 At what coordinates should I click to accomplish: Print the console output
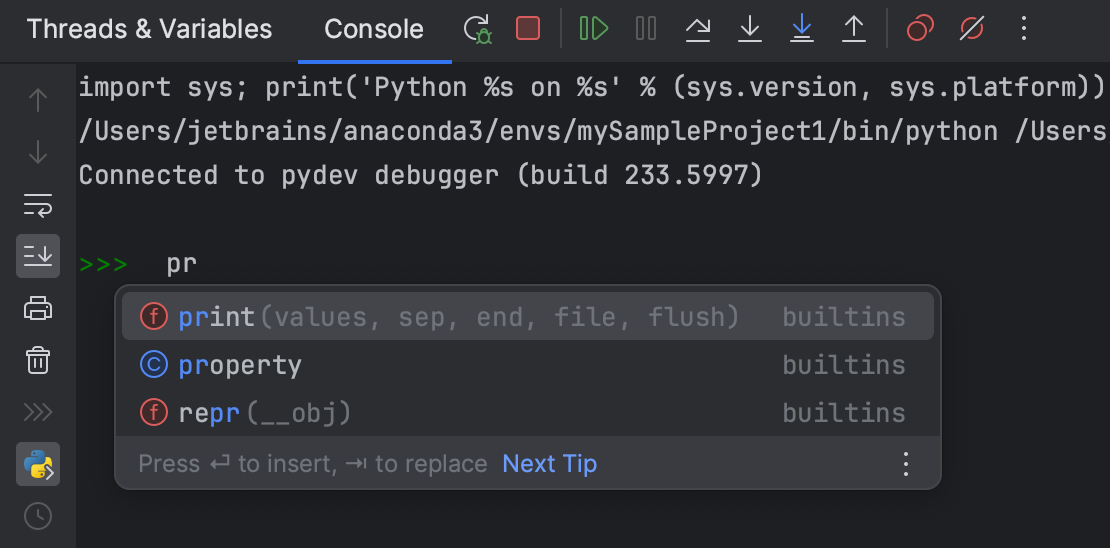38,308
